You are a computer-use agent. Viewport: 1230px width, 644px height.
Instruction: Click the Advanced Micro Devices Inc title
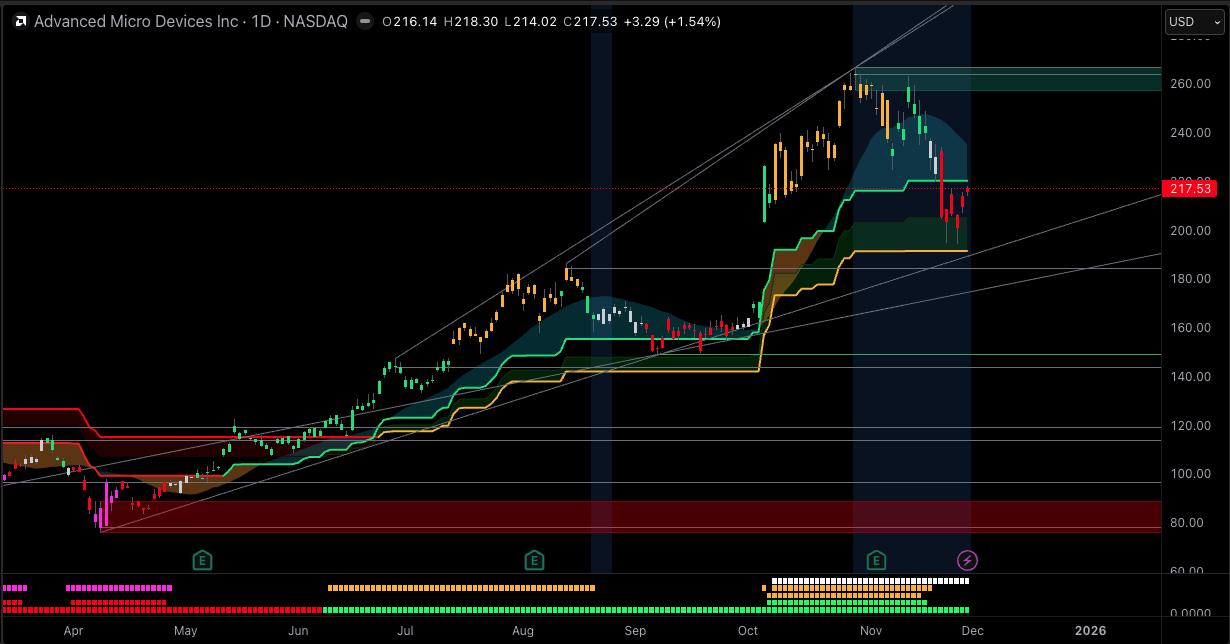point(134,21)
